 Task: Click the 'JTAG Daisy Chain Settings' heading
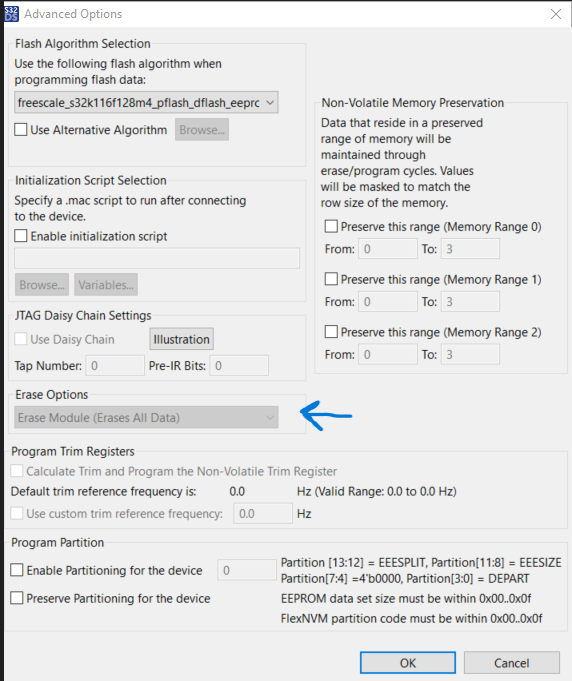point(83,315)
